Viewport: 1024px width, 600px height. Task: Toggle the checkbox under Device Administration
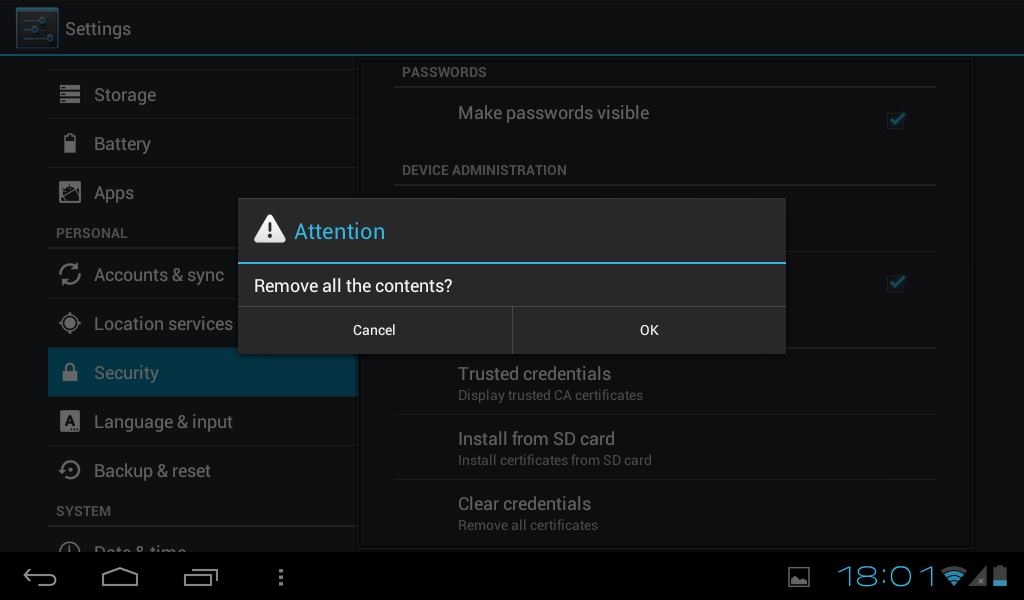896,283
